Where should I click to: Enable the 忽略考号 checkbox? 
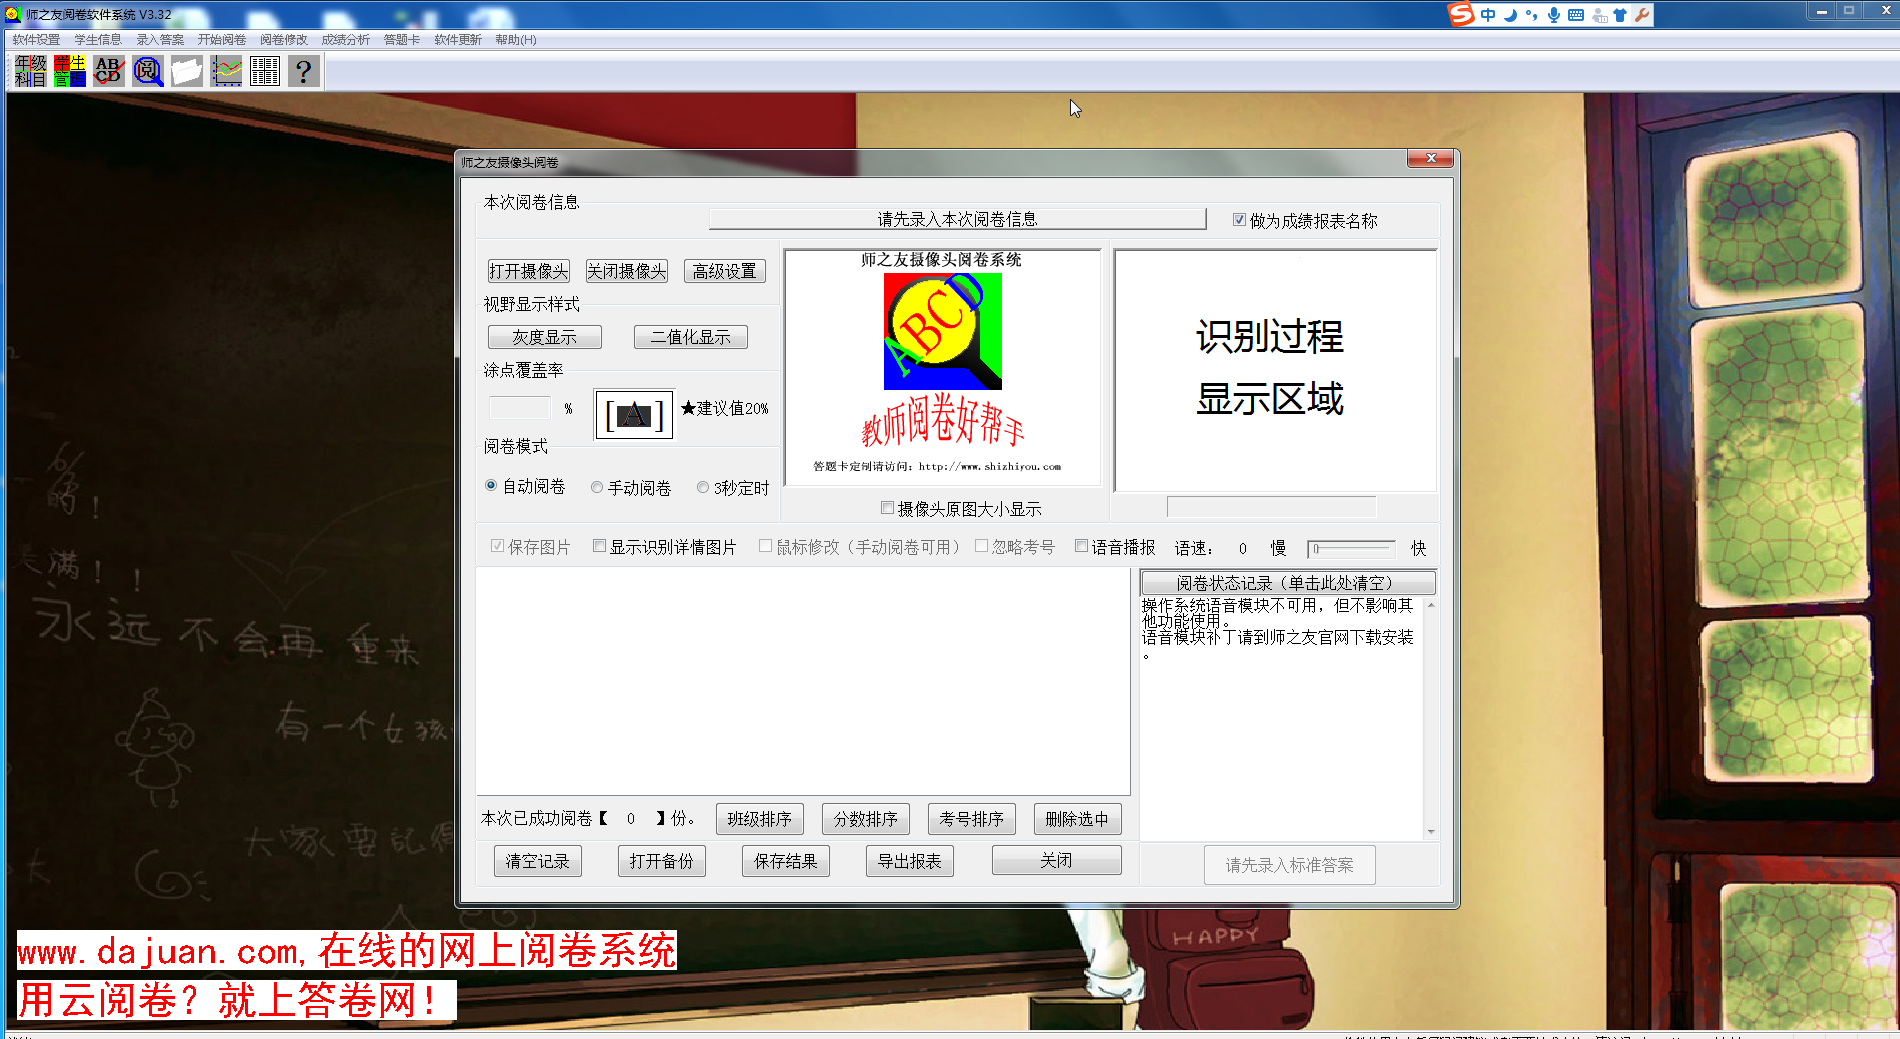point(983,545)
